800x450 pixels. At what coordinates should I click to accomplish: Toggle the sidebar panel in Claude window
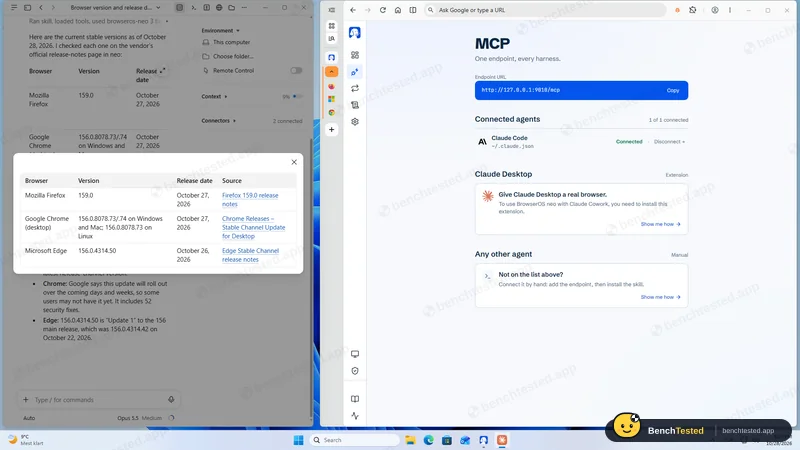[28, 8]
